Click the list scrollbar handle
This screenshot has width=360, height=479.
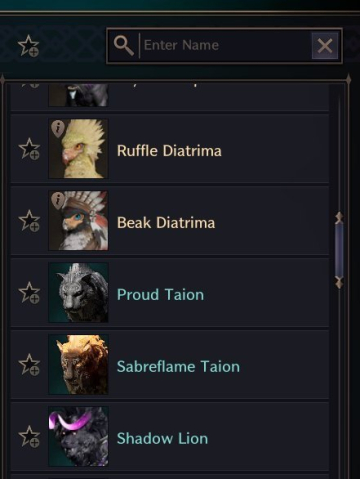tap(339, 250)
